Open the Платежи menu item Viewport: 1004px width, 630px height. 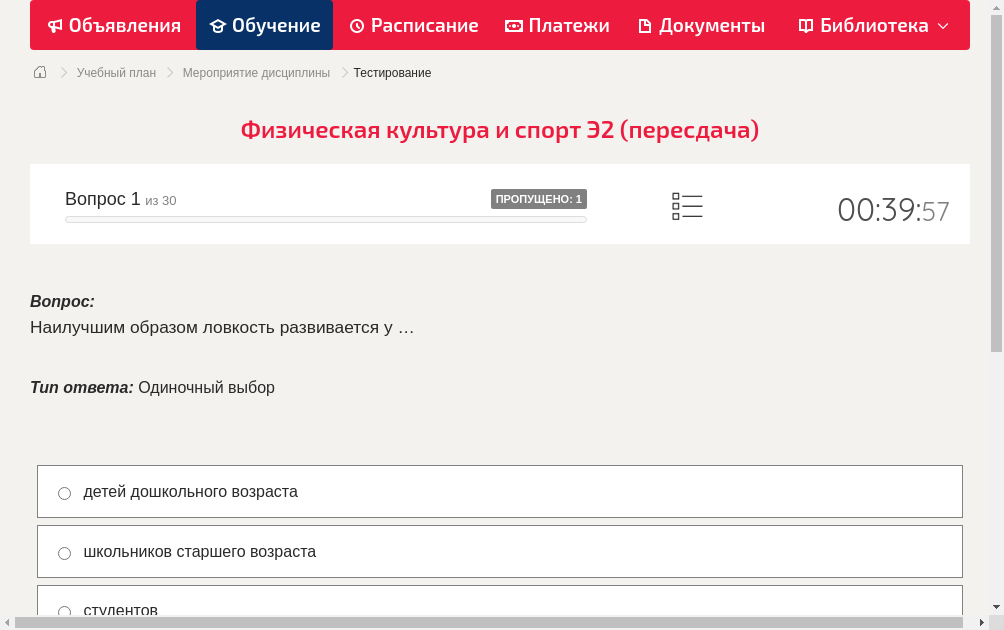(x=557, y=25)
